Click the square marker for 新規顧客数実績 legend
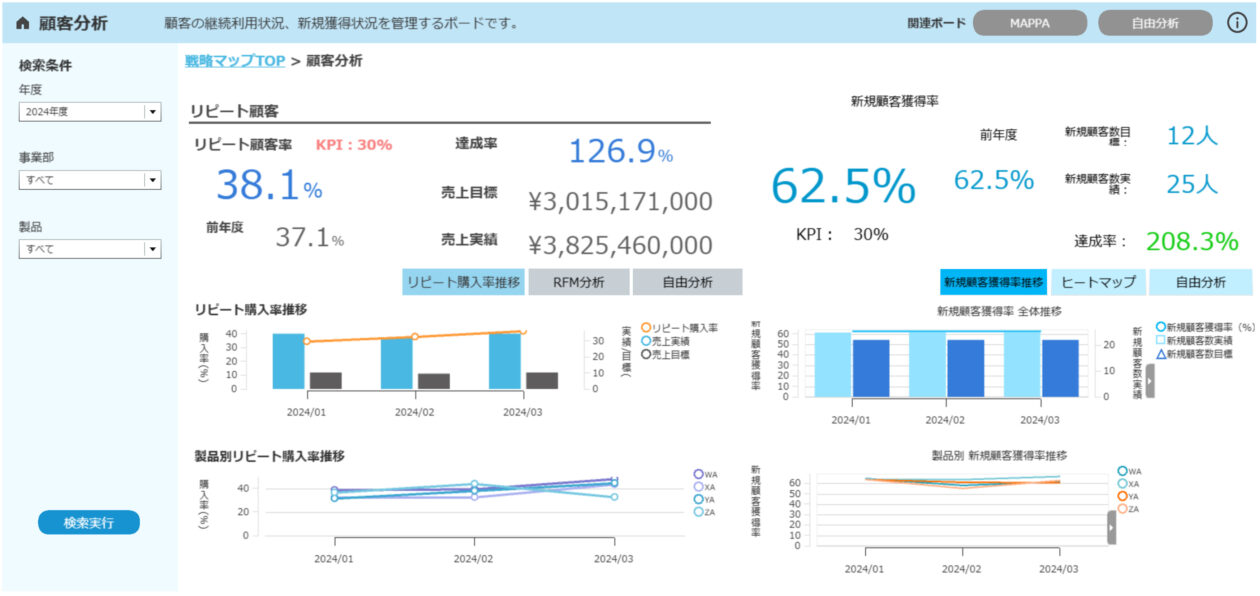Viewport: 1260px width, 596px height. [1160, 340]
